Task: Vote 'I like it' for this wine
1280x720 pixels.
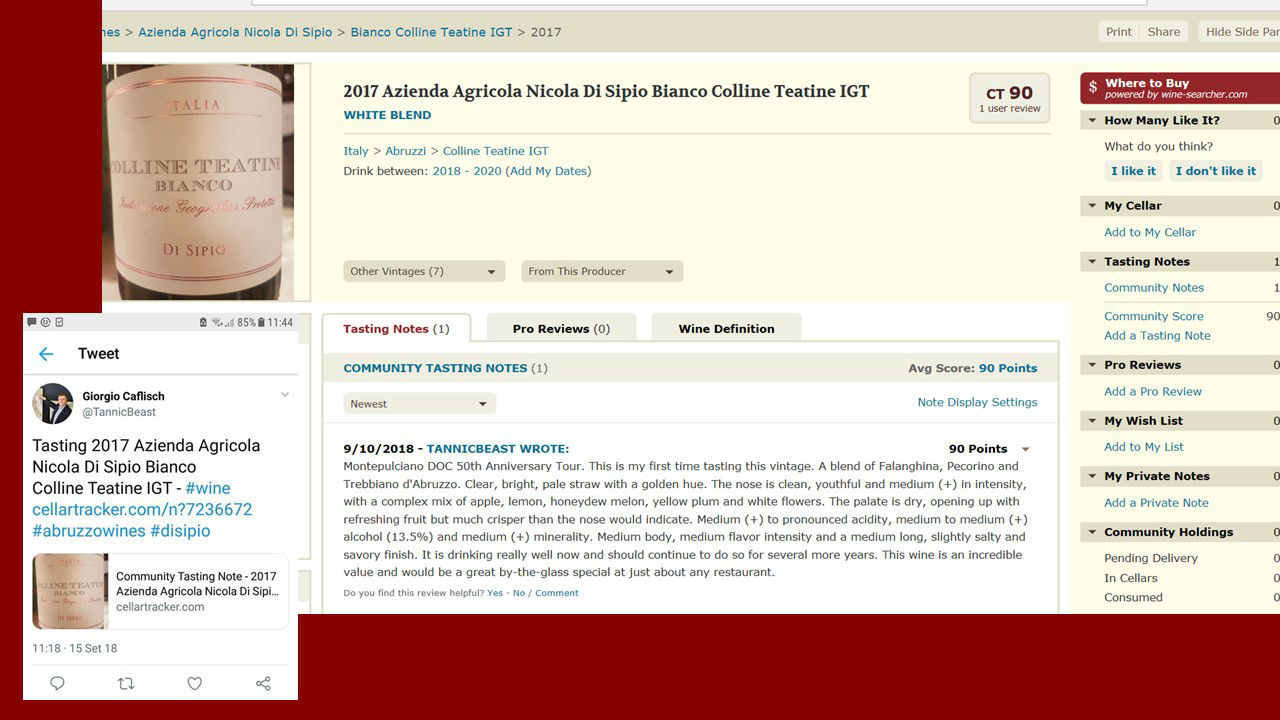Action: (x=1133, y=171)
